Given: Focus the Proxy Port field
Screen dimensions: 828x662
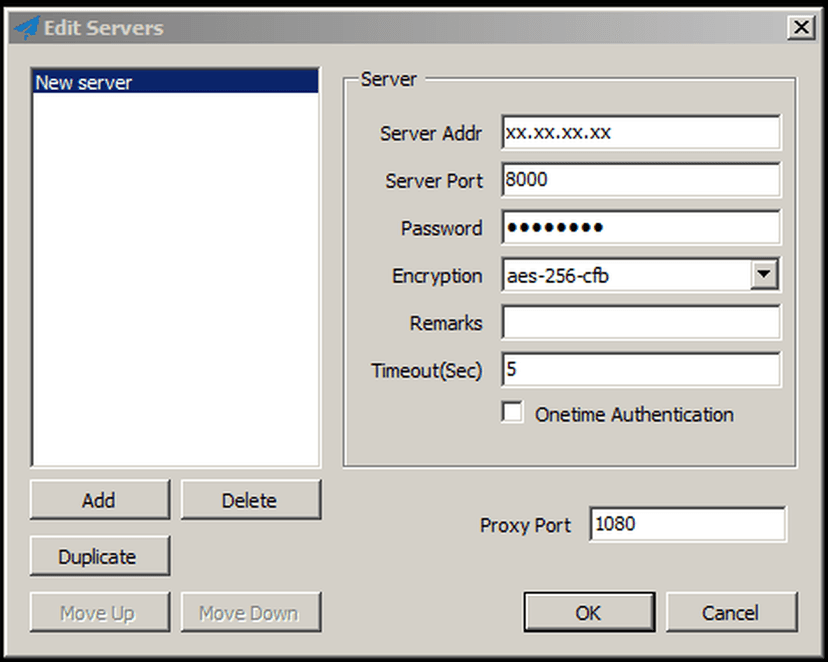Looking at the screenshot, I should point(688,525).
